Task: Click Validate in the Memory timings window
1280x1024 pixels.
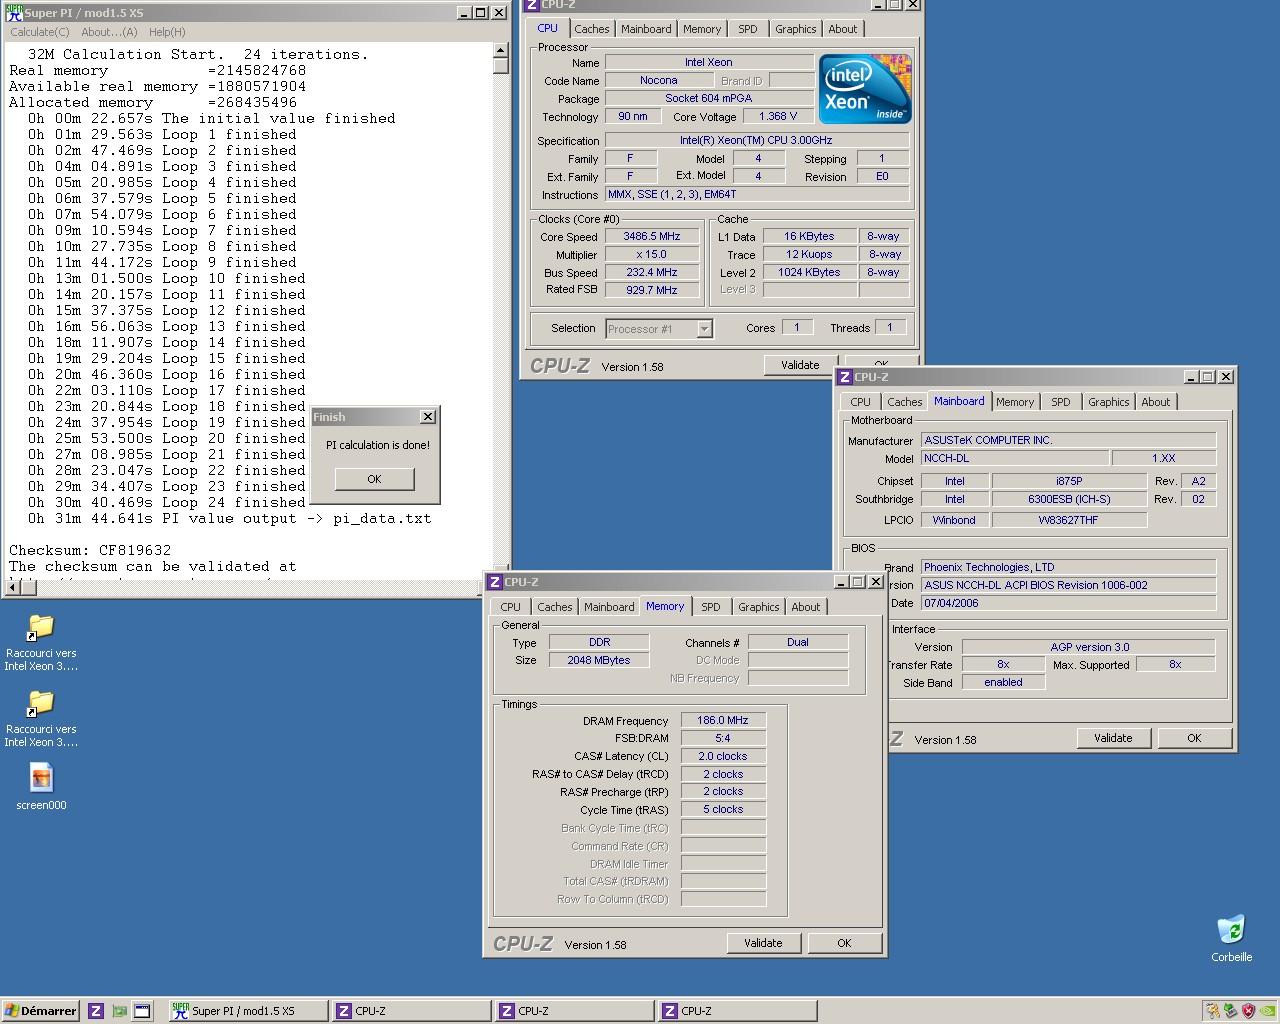Action: [763, 943]
